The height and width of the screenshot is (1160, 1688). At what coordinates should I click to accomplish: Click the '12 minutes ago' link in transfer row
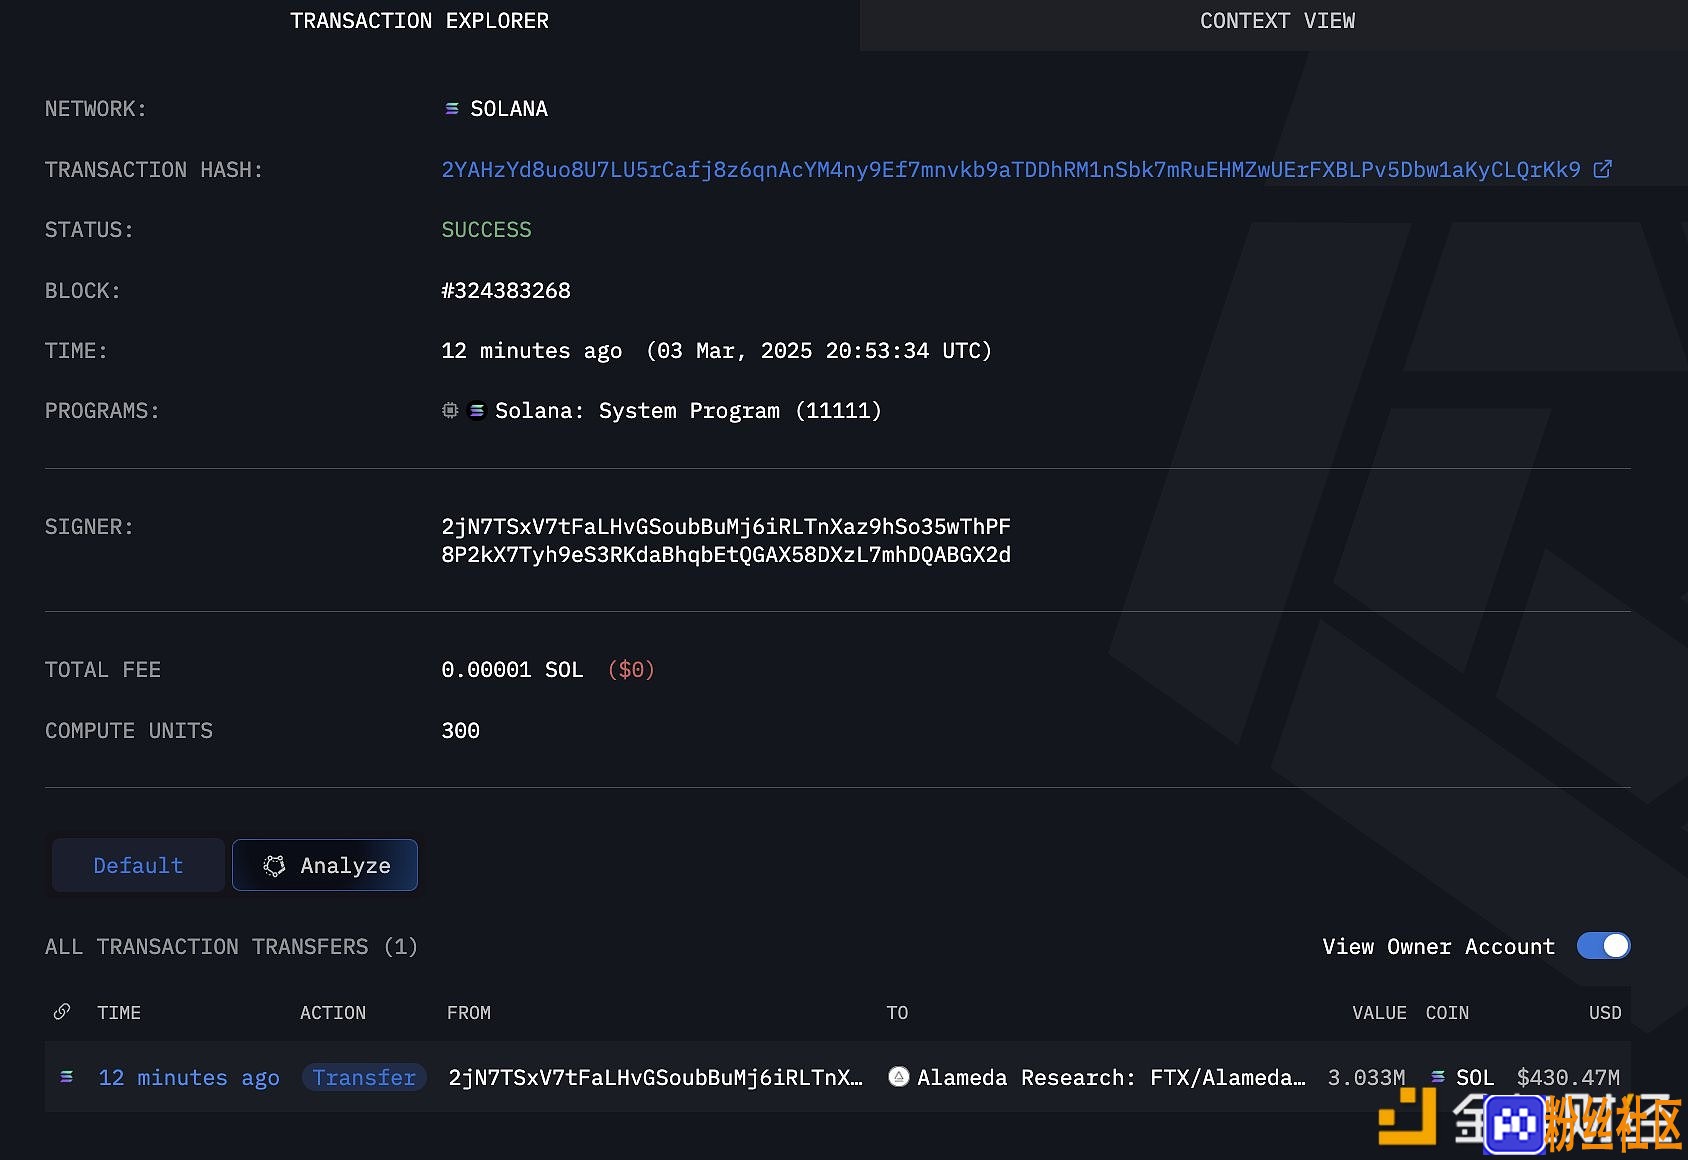click(189, 1078)
